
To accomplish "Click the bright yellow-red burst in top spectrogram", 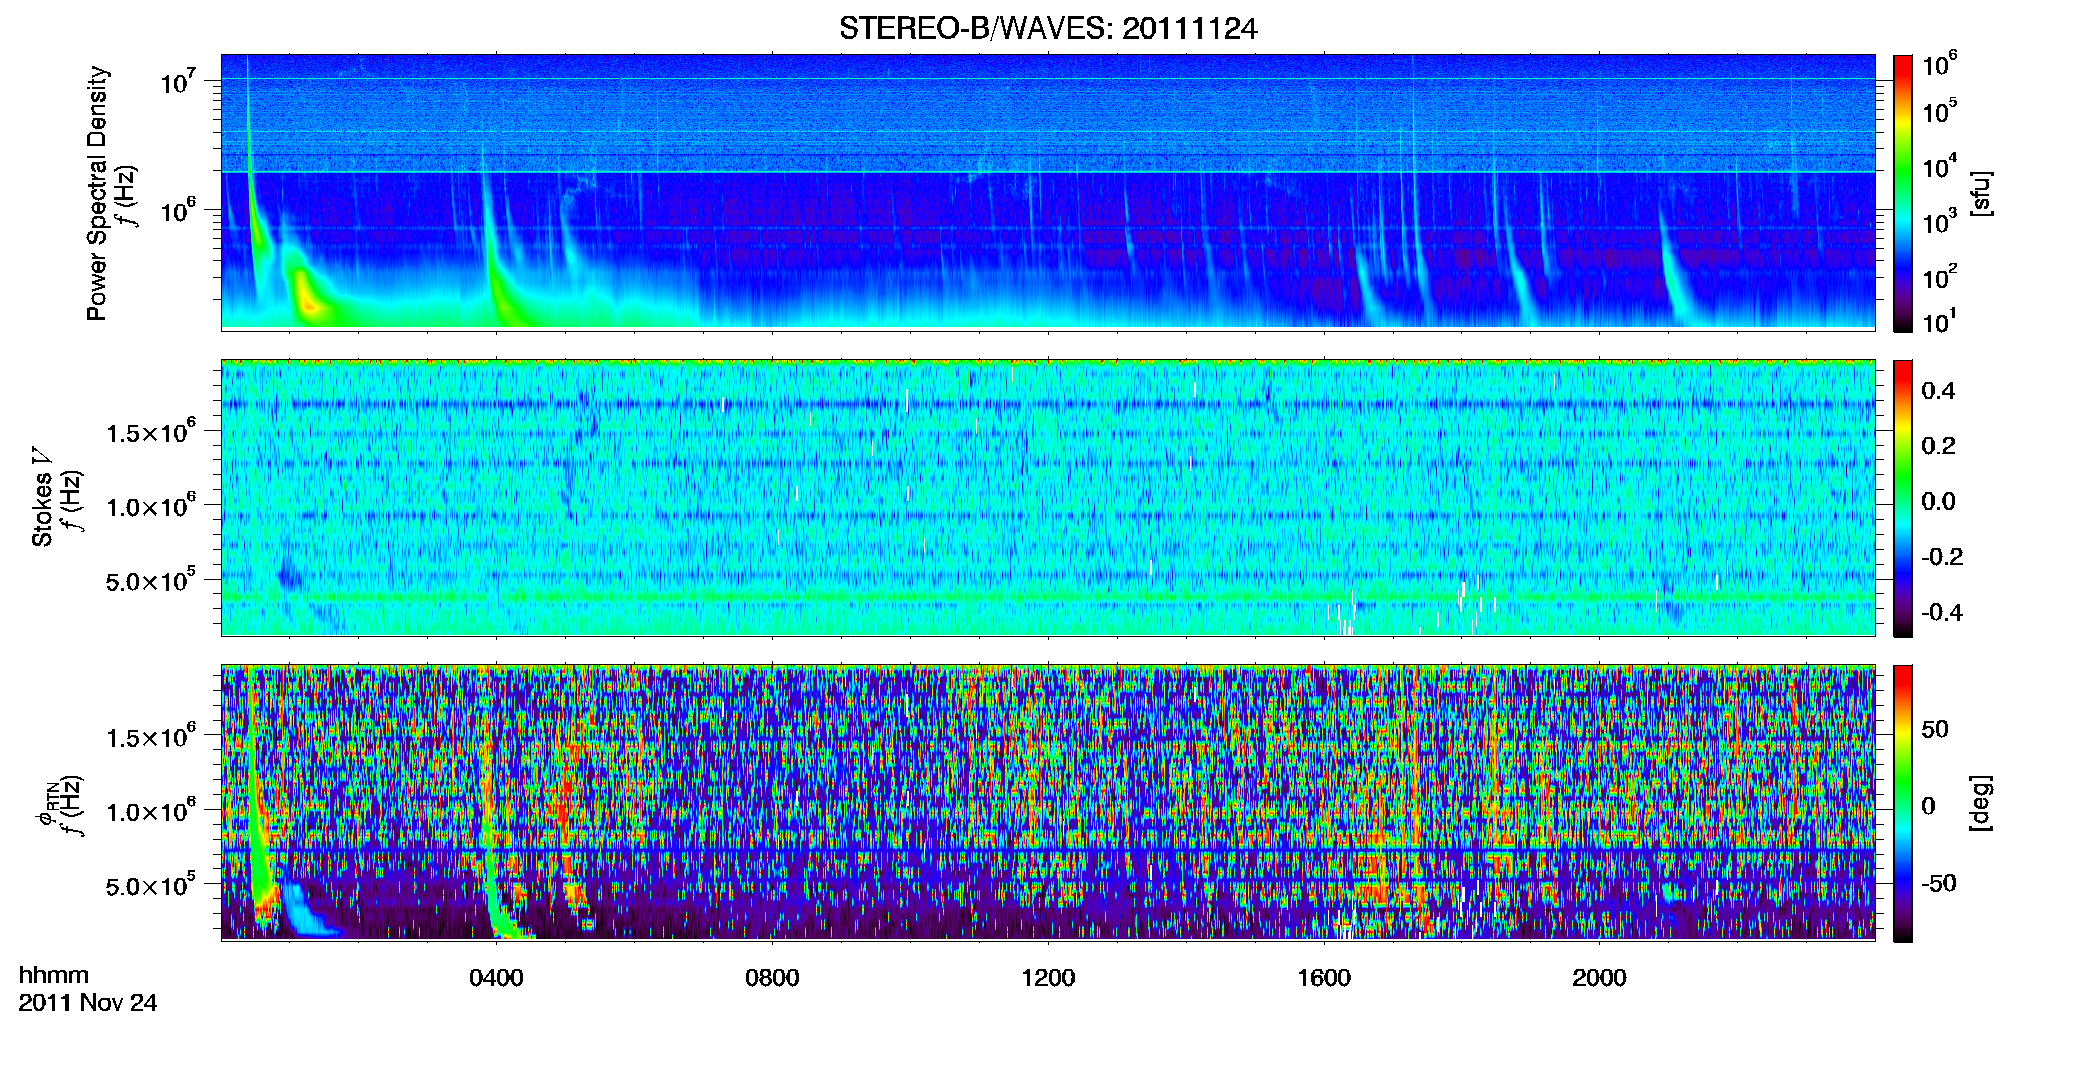I will pos(306,296).
